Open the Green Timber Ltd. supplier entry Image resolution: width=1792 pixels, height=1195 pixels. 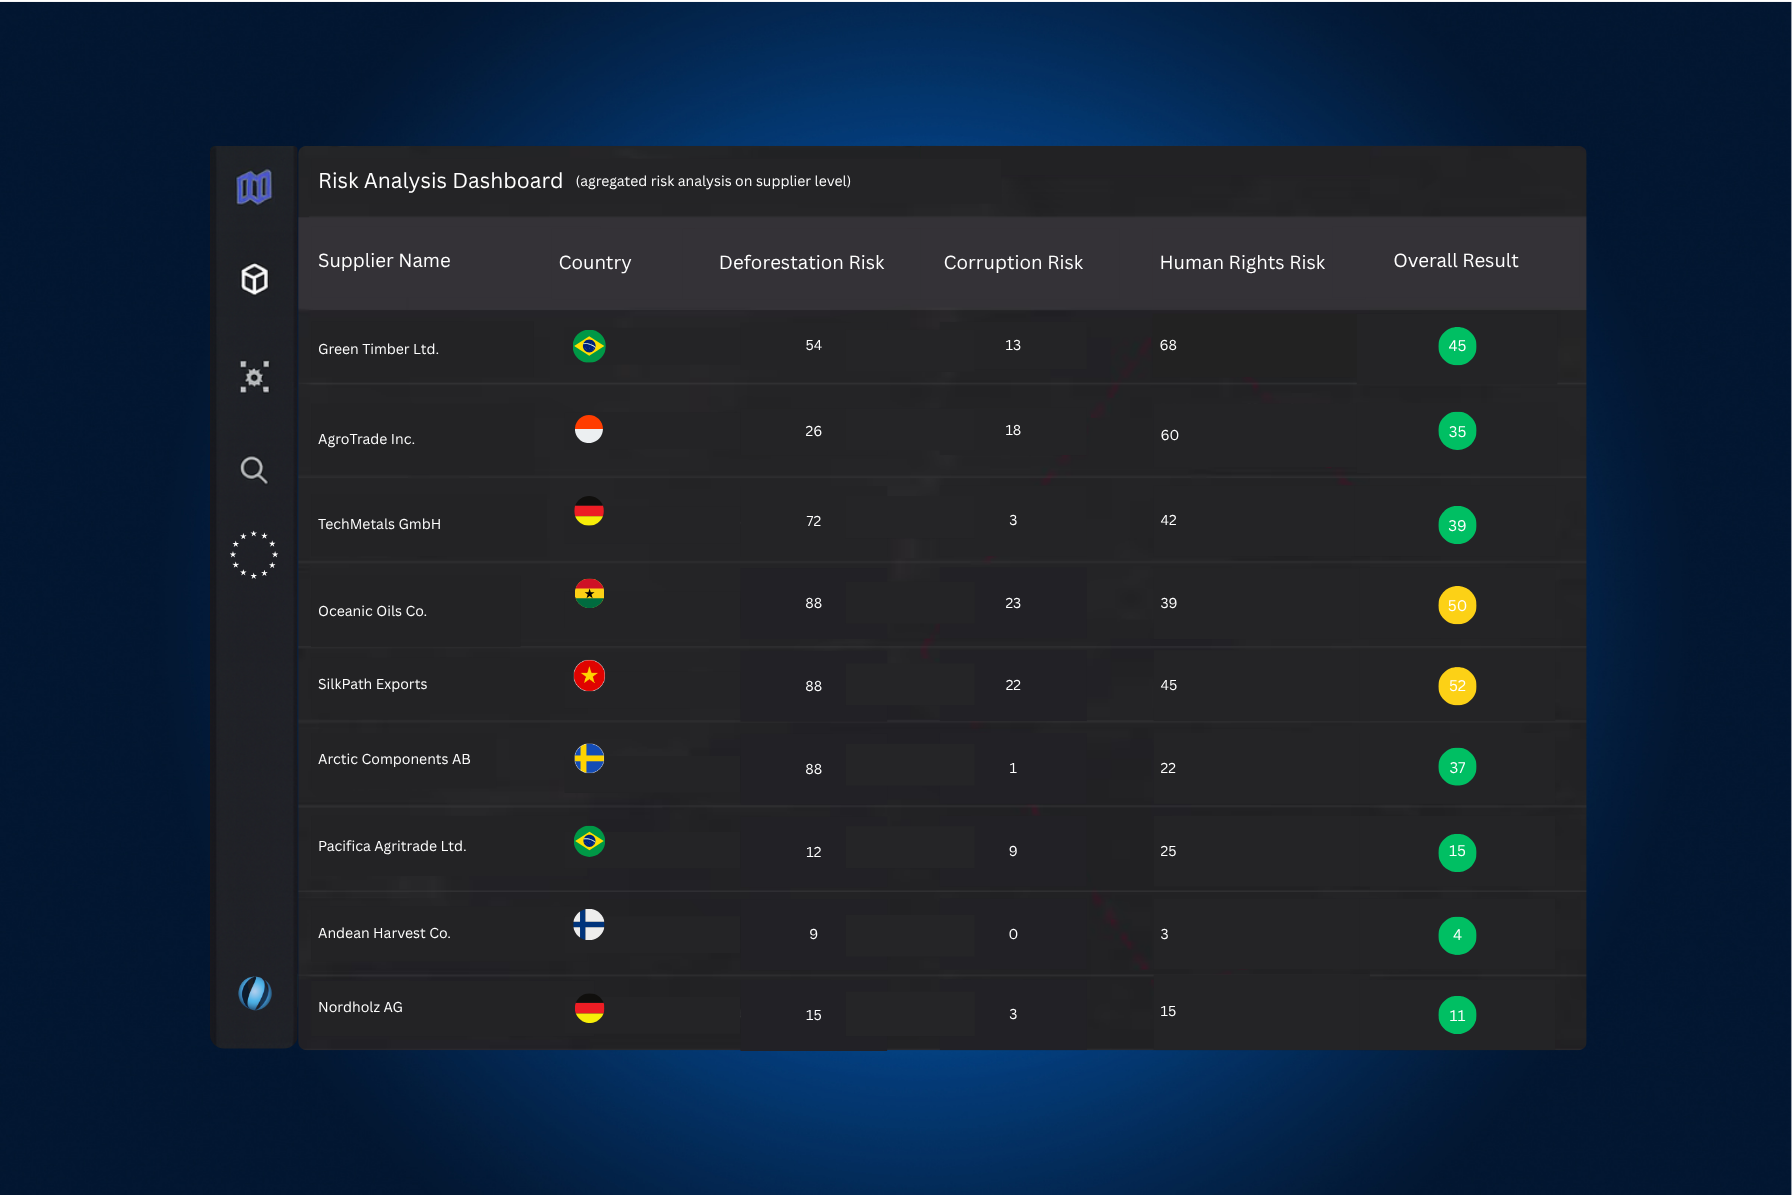(378, 349)
